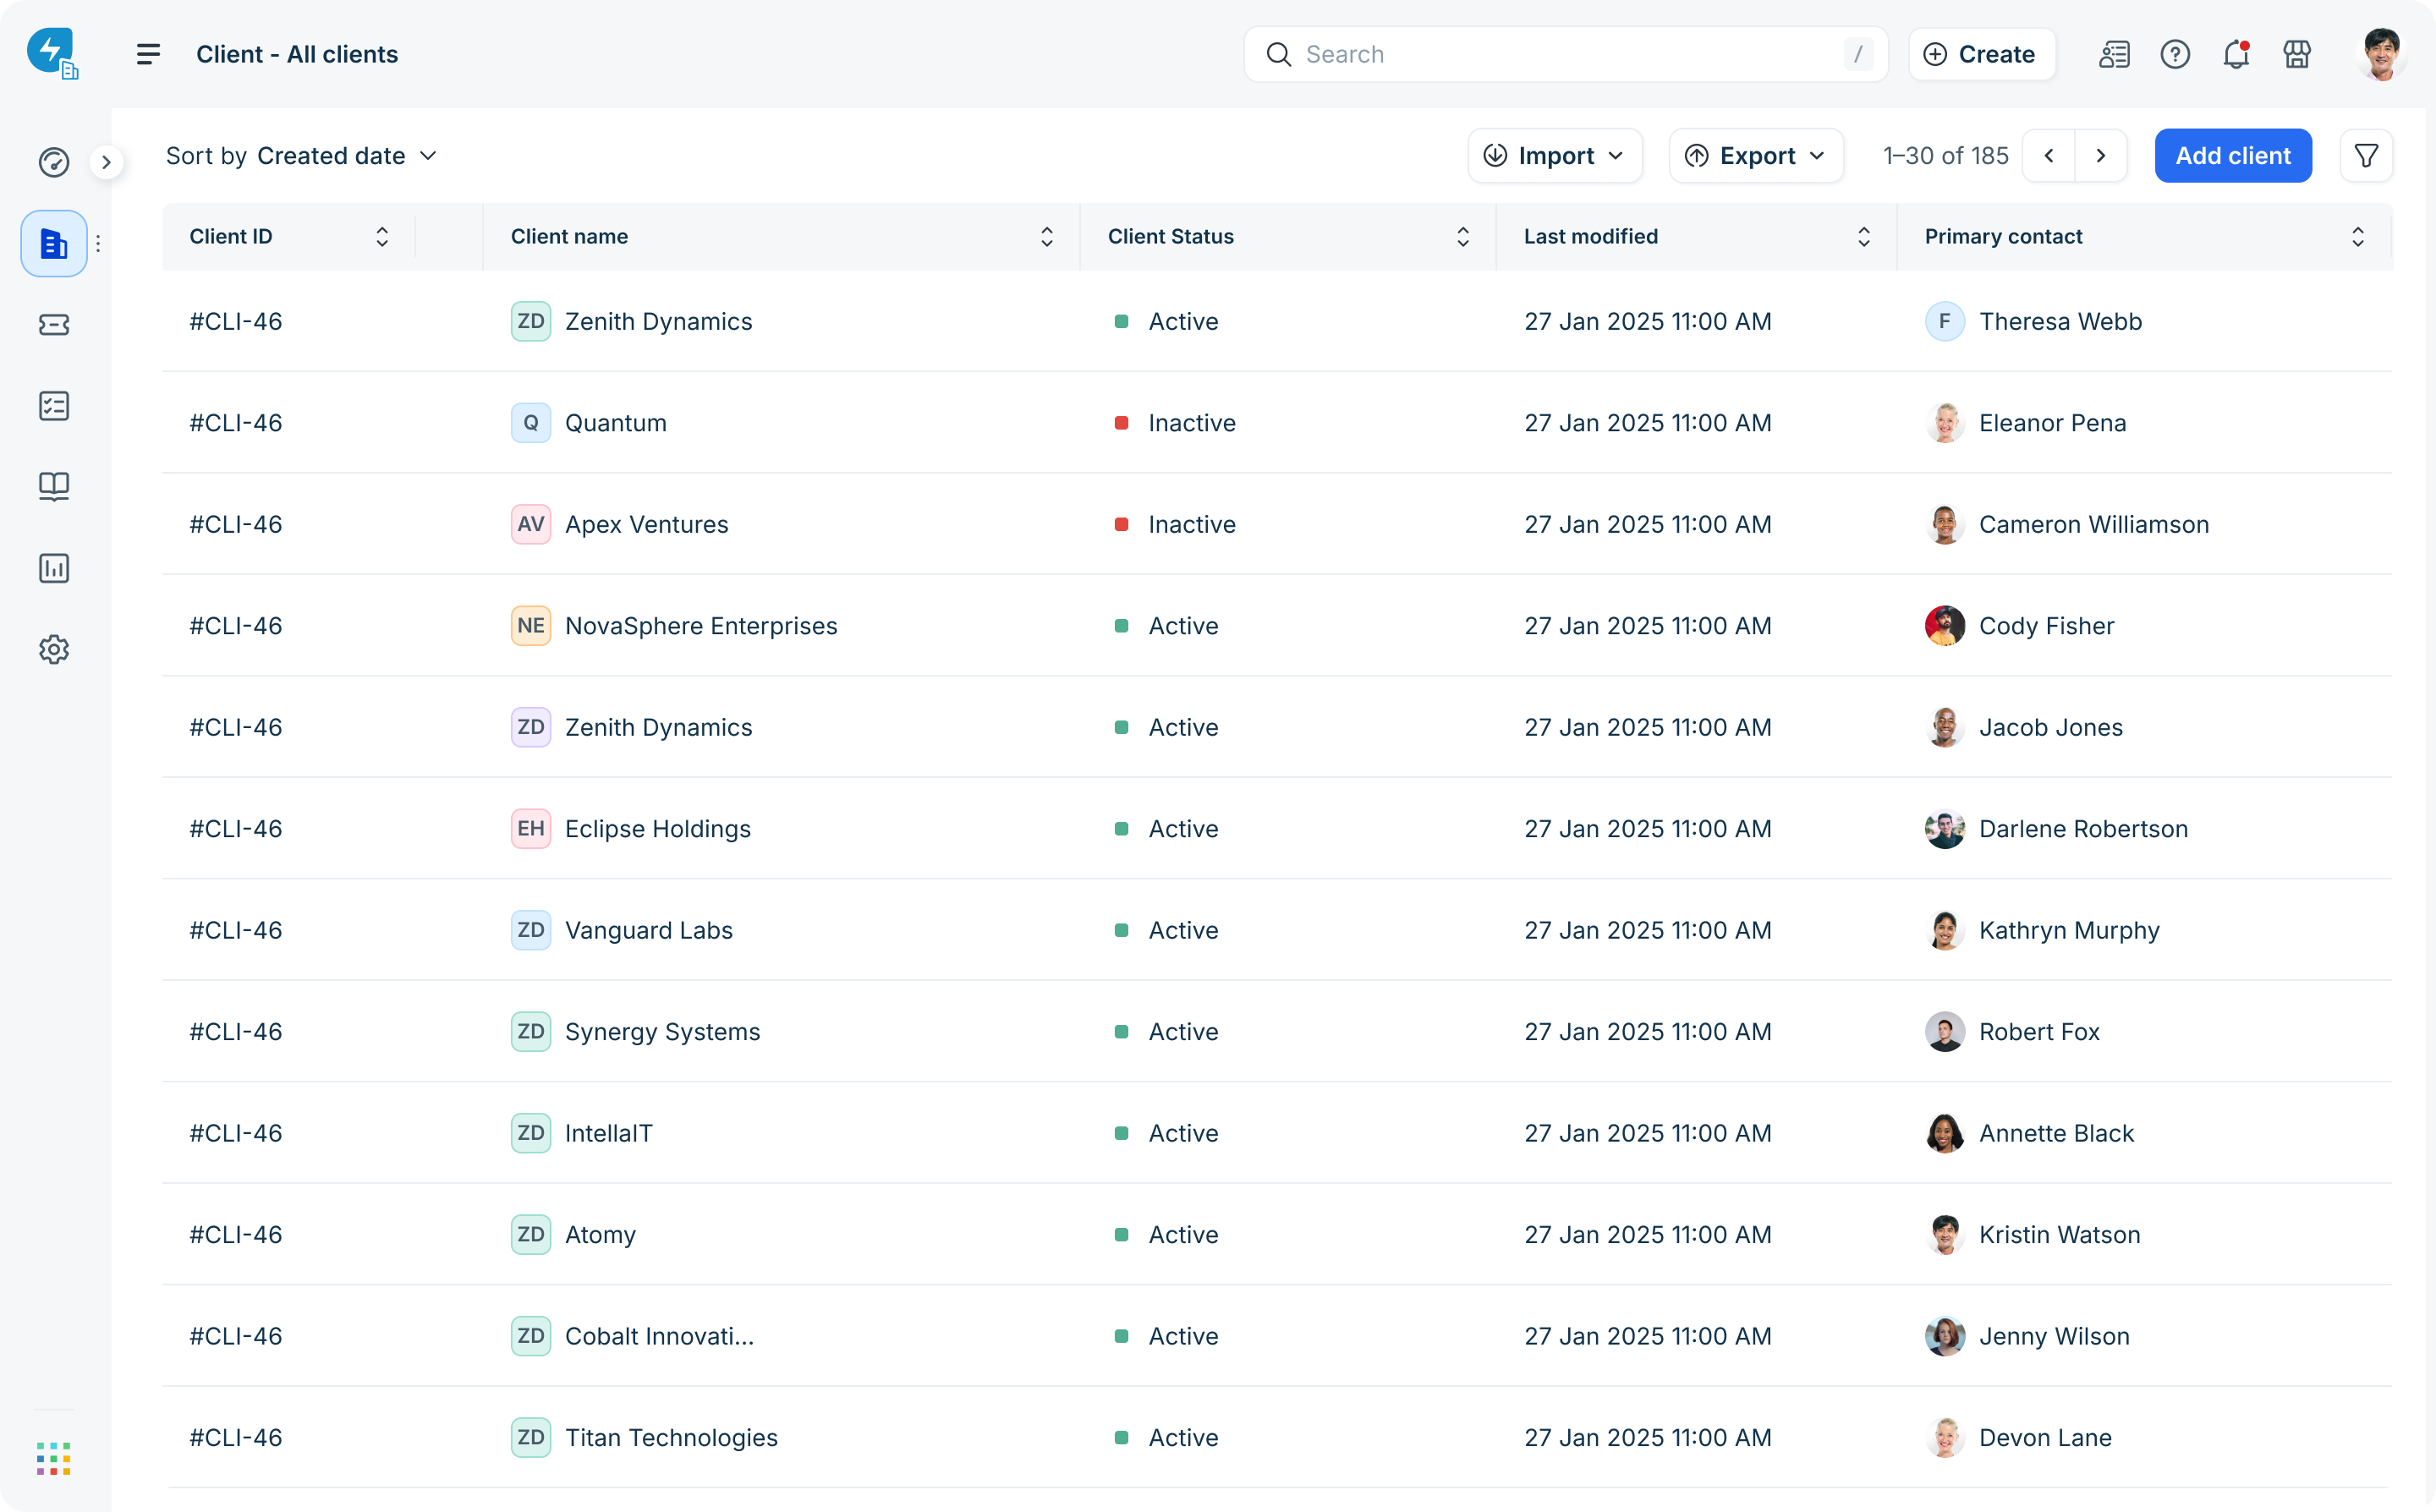Open the filter funnel icon
This screenshot has height=1512, width=2436.
pyautogui.click(x=2366, y=156)
